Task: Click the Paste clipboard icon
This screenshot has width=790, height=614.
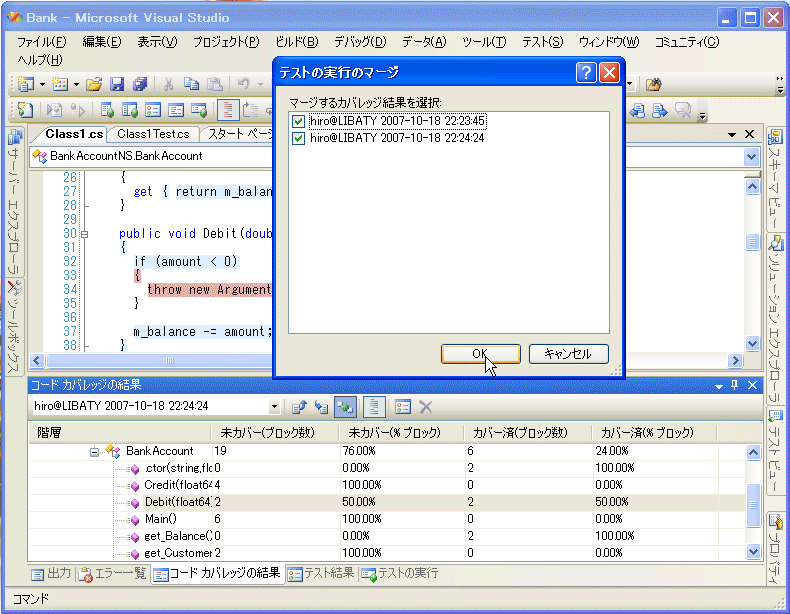Action: pyautogui.click(x=215, y=84)
